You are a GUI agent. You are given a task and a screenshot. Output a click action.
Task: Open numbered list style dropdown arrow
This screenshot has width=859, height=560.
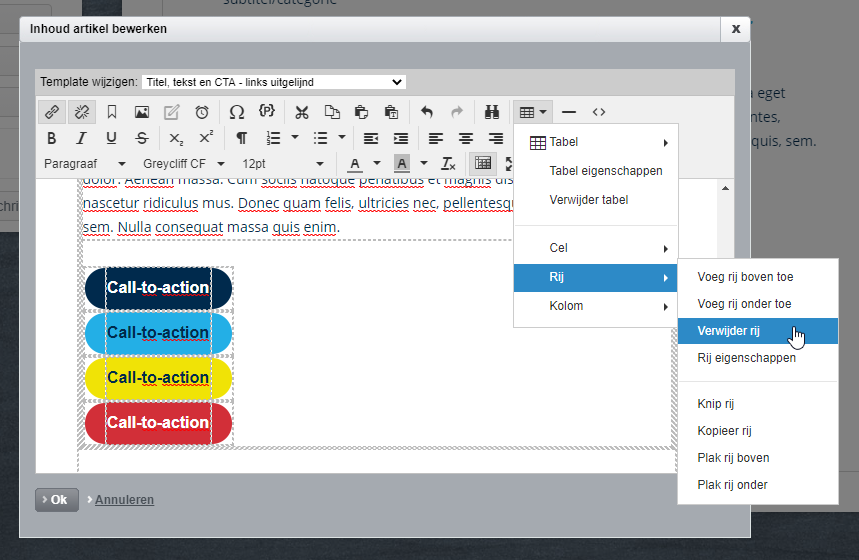(295, 138)
